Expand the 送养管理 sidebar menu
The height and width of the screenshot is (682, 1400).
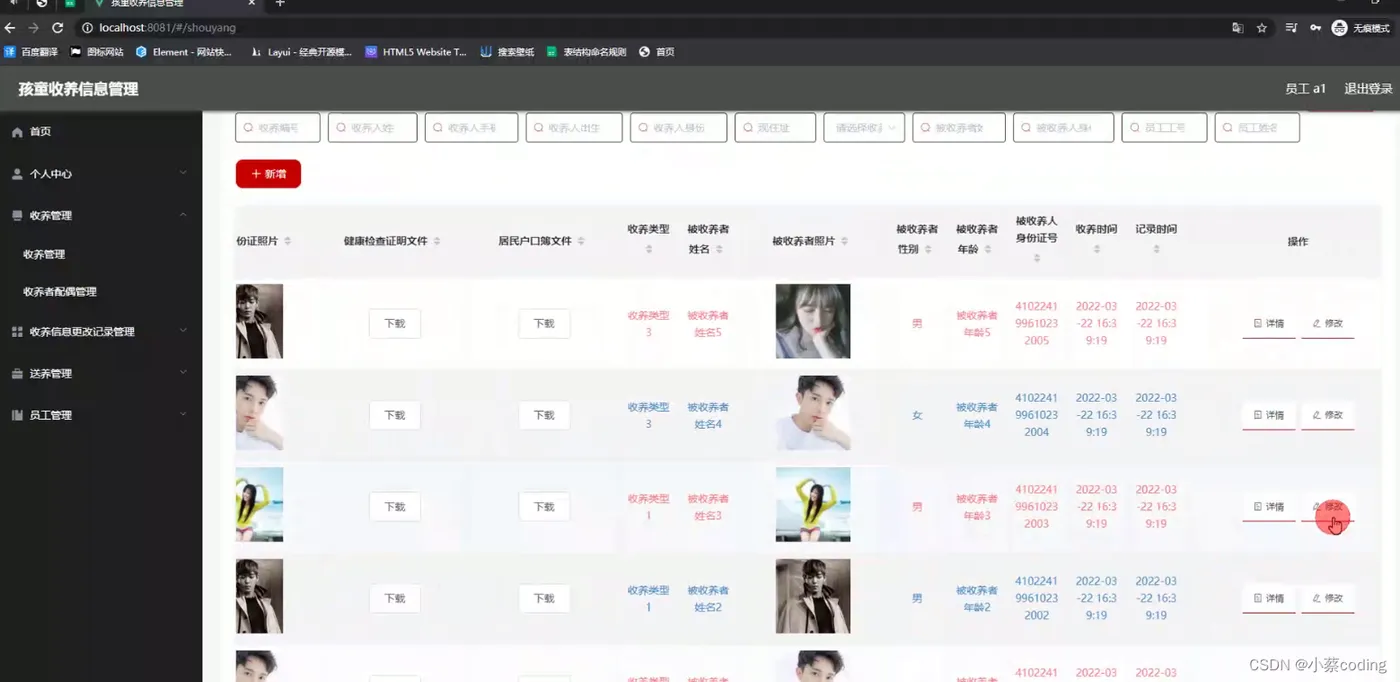point(183,373)
